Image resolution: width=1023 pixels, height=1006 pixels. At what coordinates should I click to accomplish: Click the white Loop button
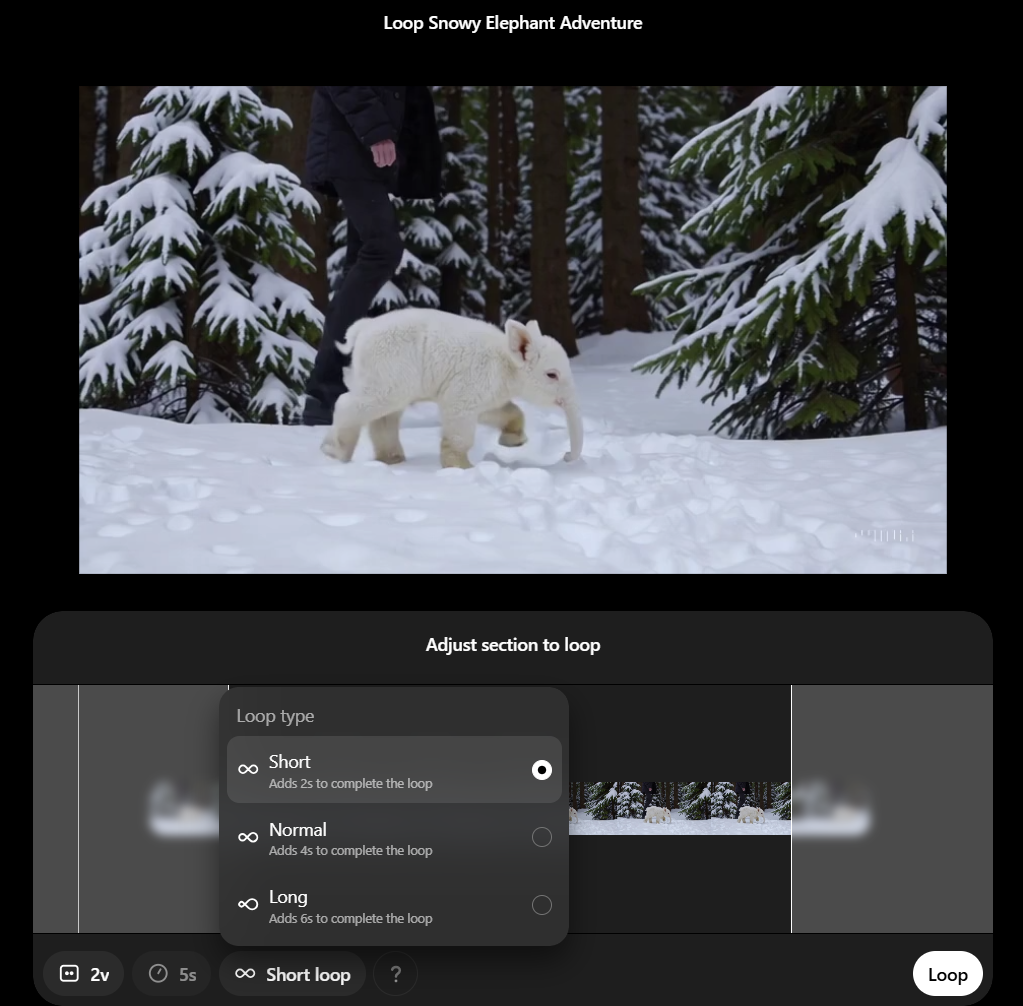[x=947, y=974]
